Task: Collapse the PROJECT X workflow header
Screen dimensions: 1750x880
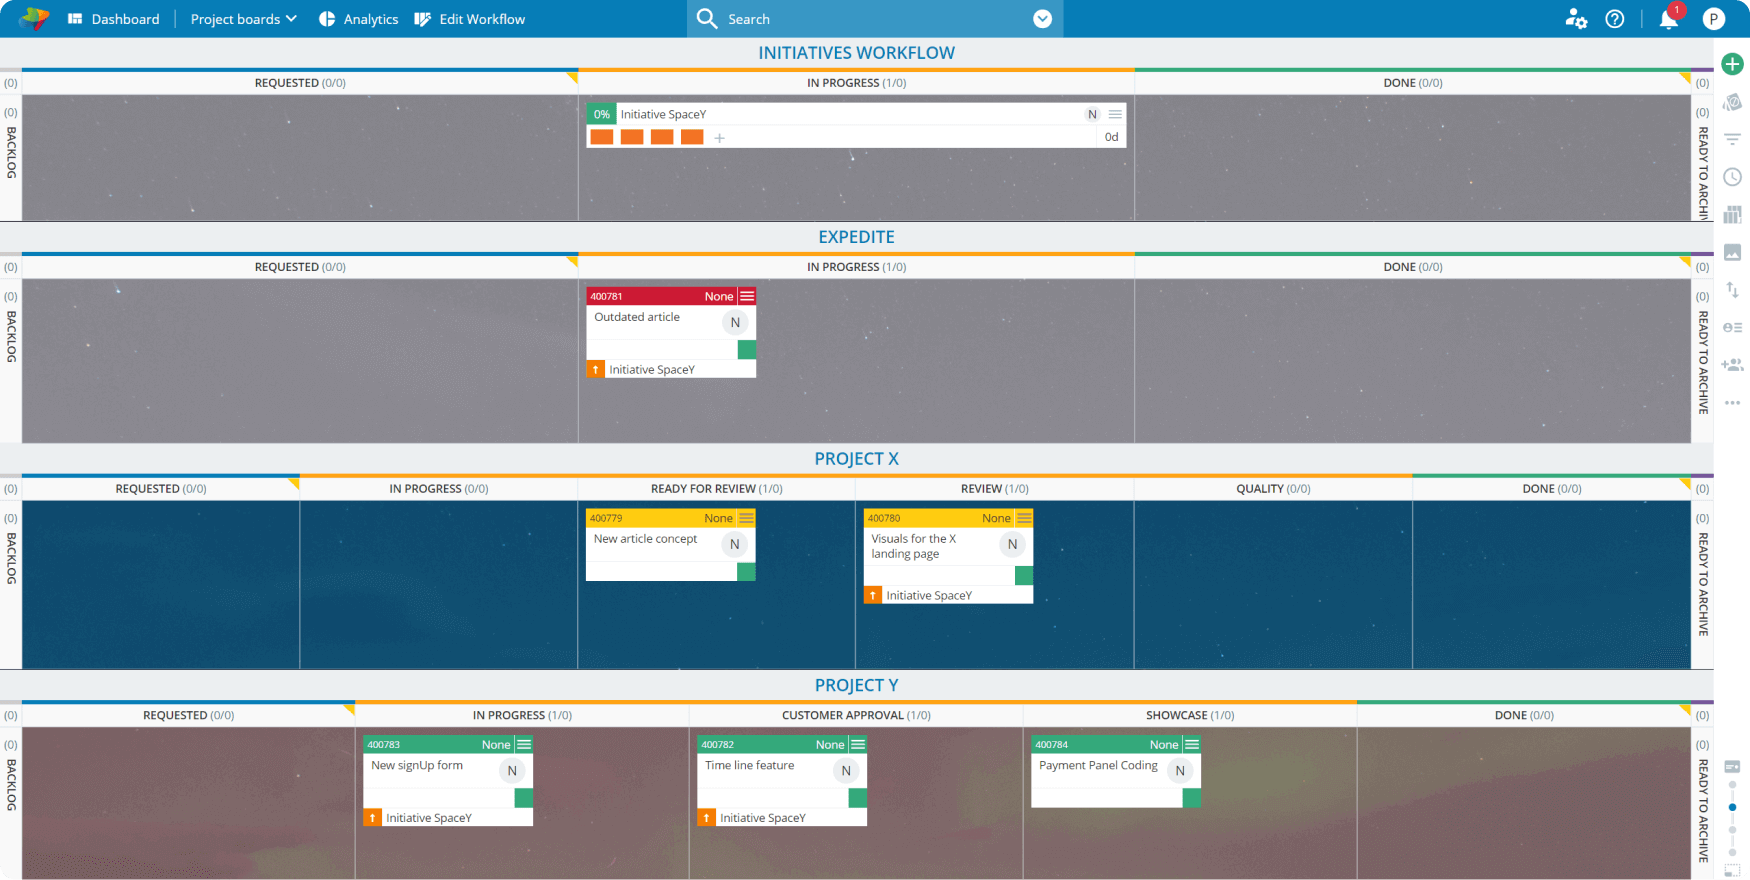Action: [x=856, y=459]
